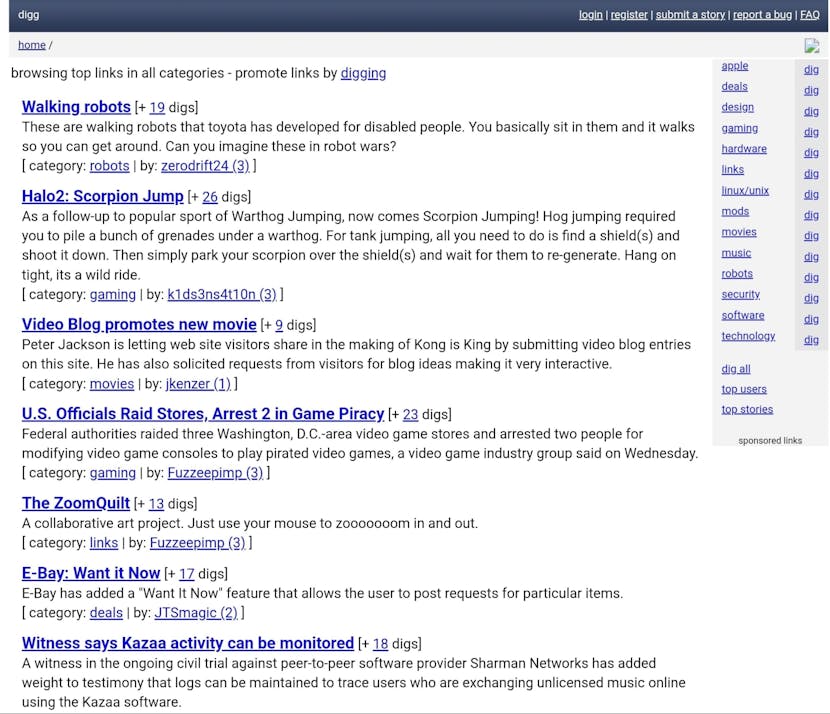Open the Walking robots story
Screen dimensions: 830x714
76,107
